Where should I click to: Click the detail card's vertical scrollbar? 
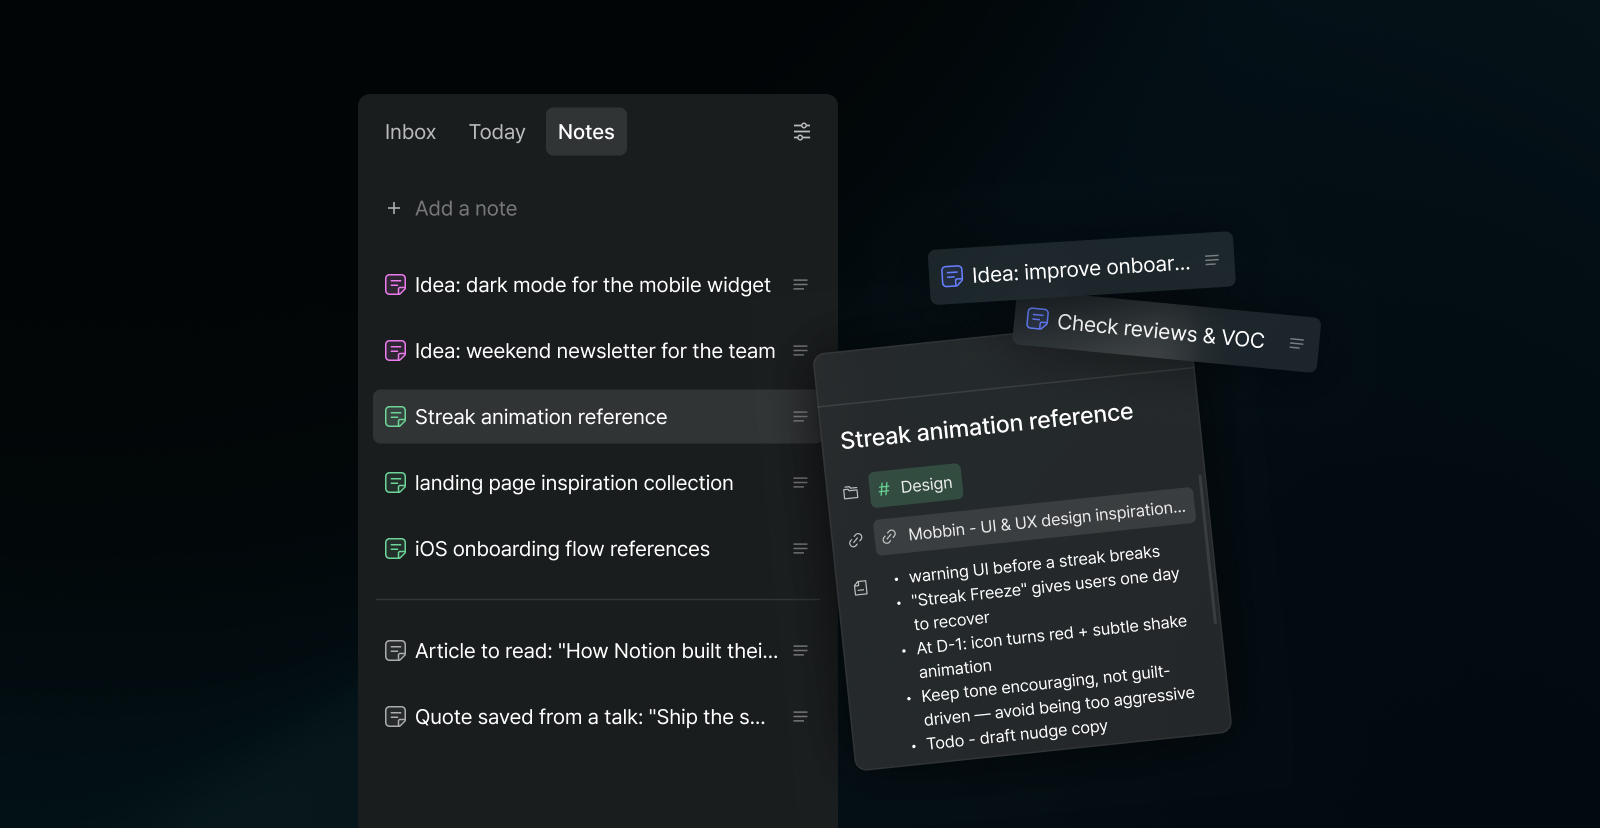tap(1207, 550)
